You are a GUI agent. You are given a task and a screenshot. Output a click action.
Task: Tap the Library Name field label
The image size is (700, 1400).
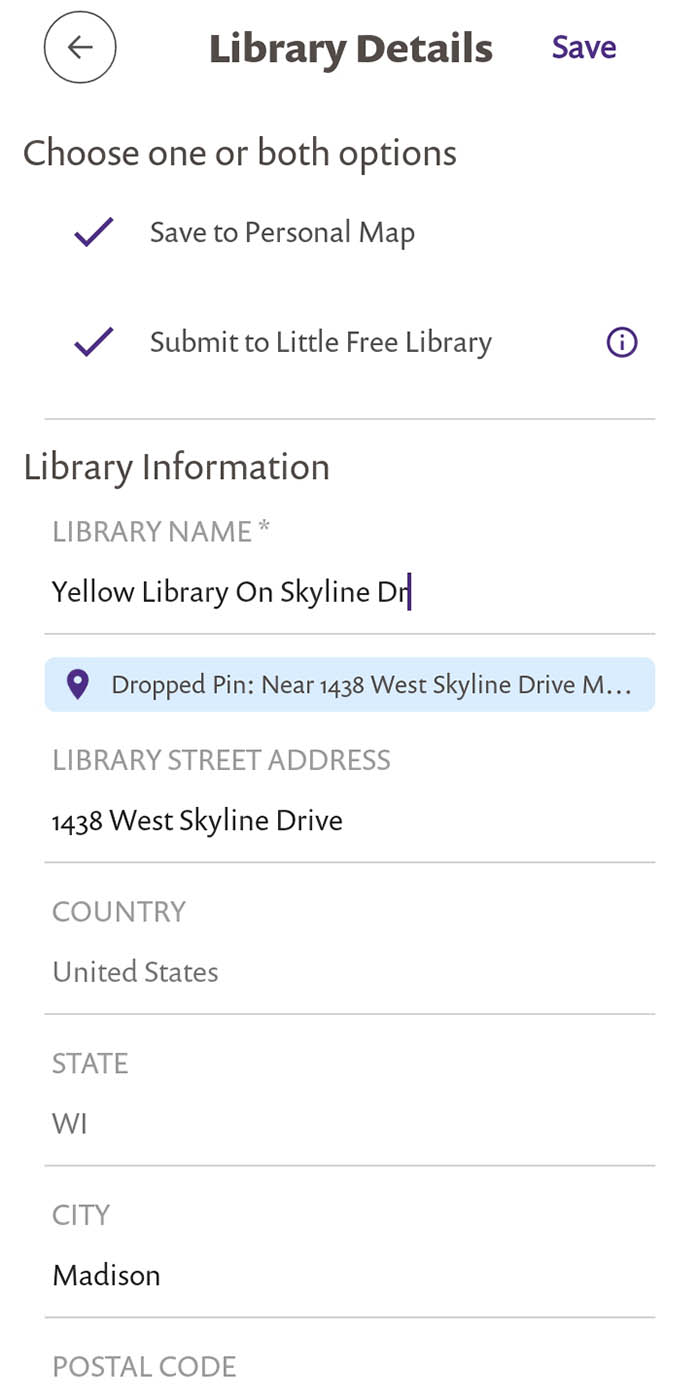160,532
